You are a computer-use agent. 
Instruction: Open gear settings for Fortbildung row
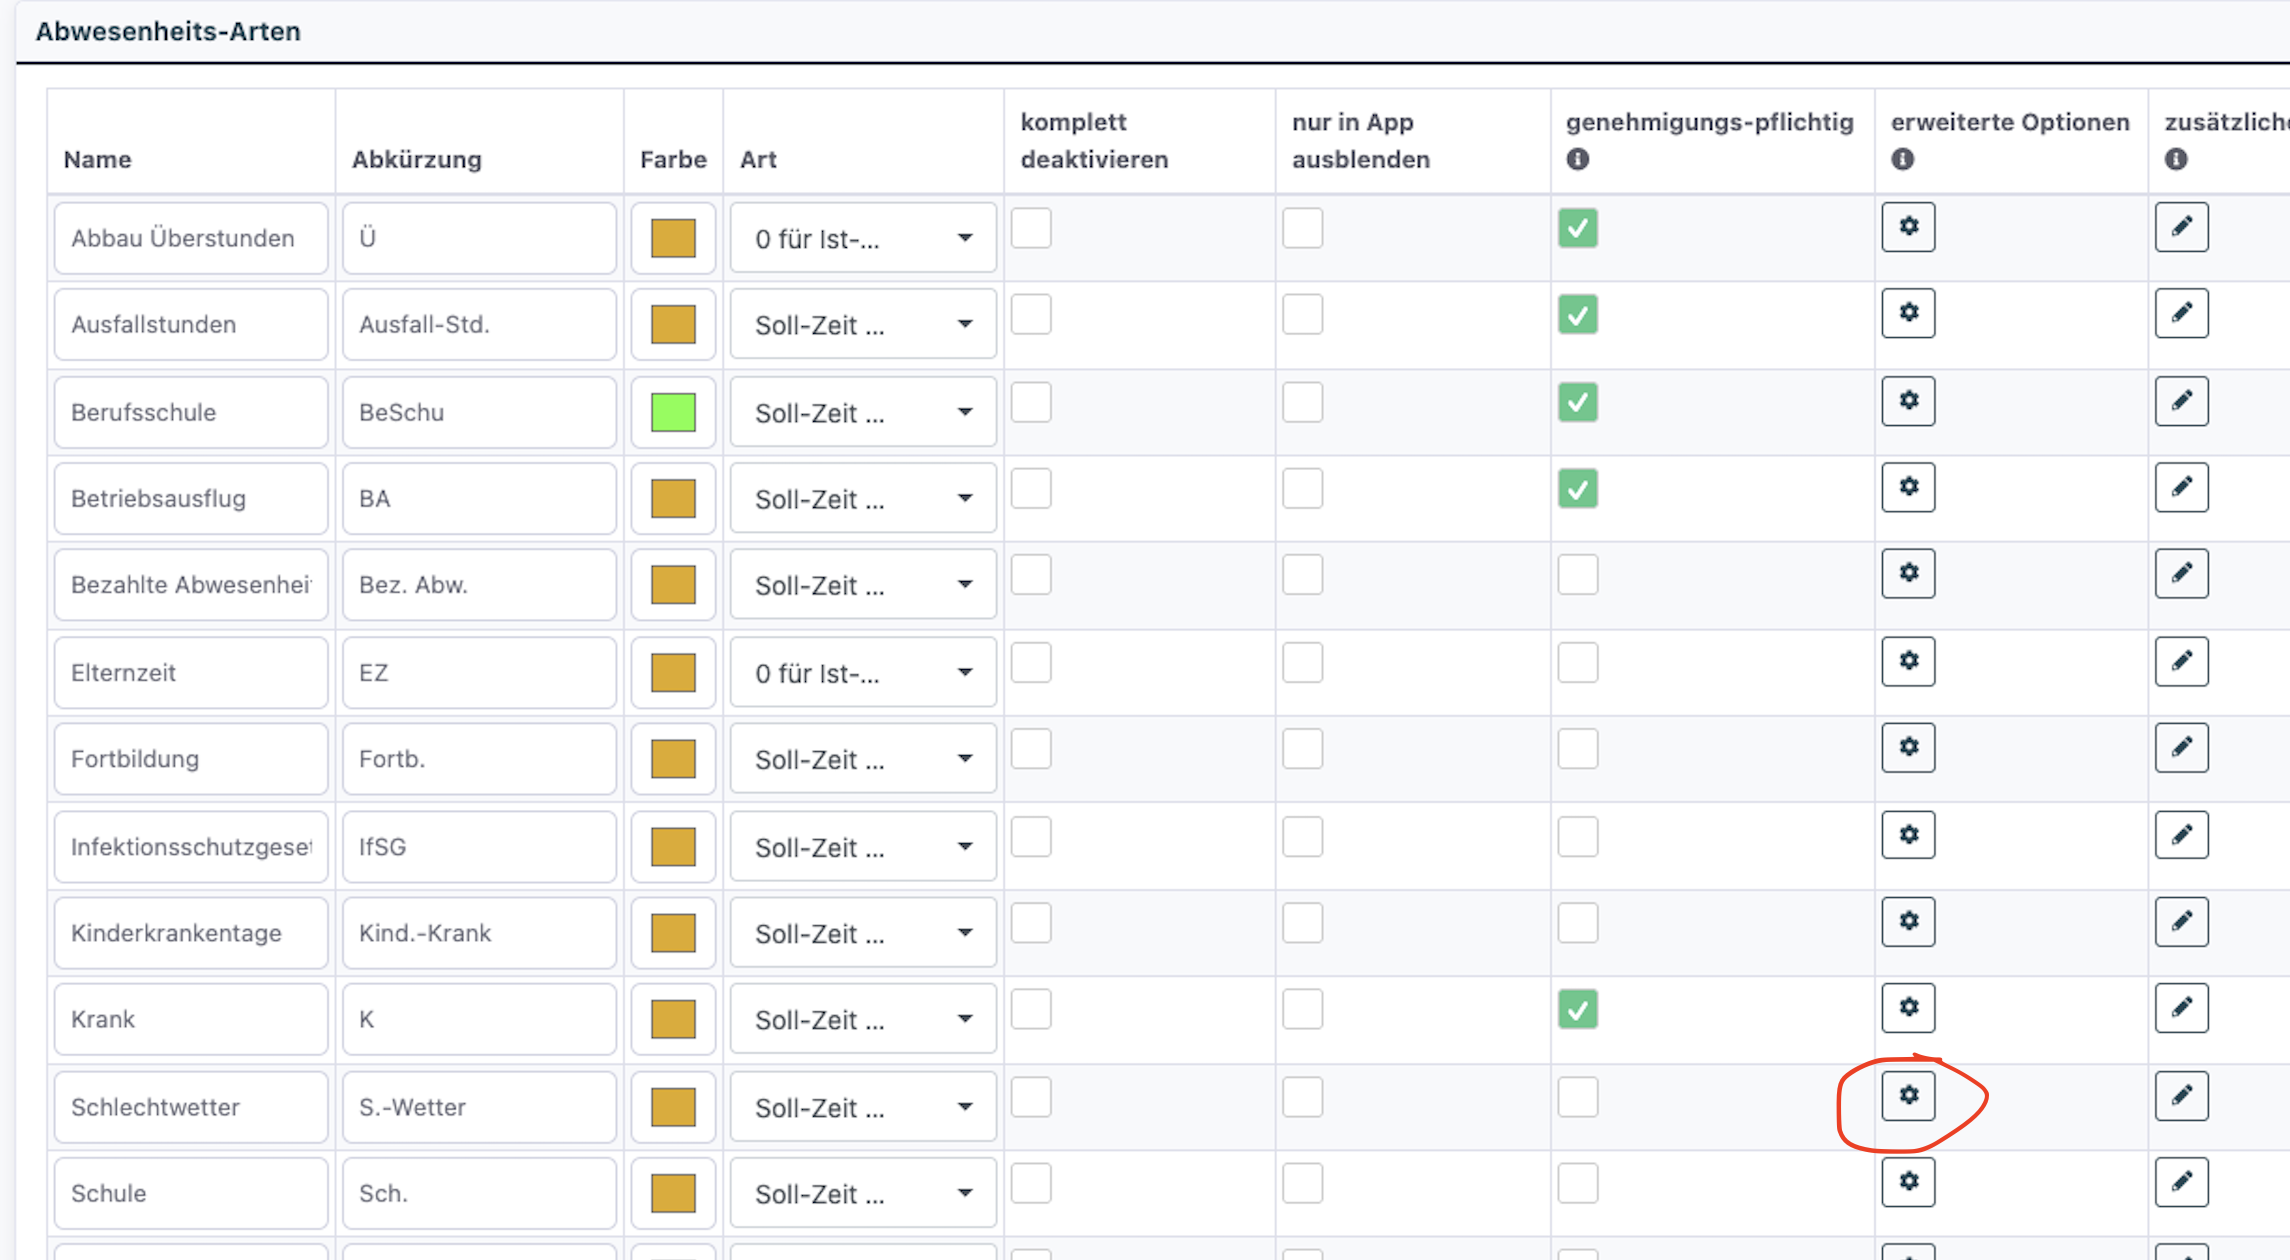[1908, 747]
